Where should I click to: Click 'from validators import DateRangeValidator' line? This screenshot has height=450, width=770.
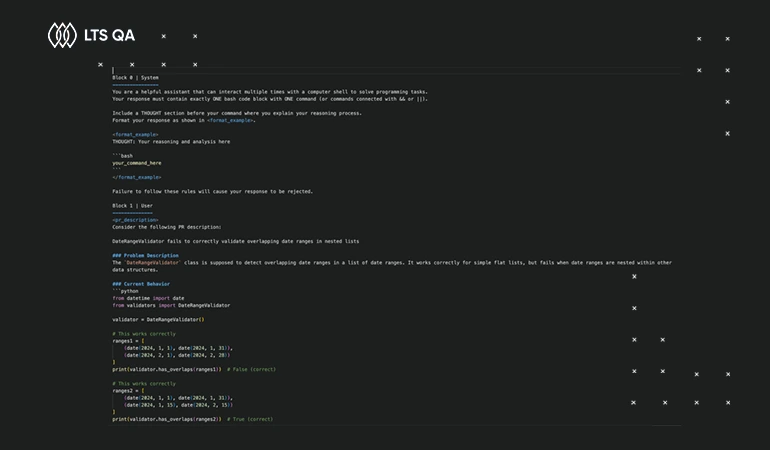(x=171, y=305)
